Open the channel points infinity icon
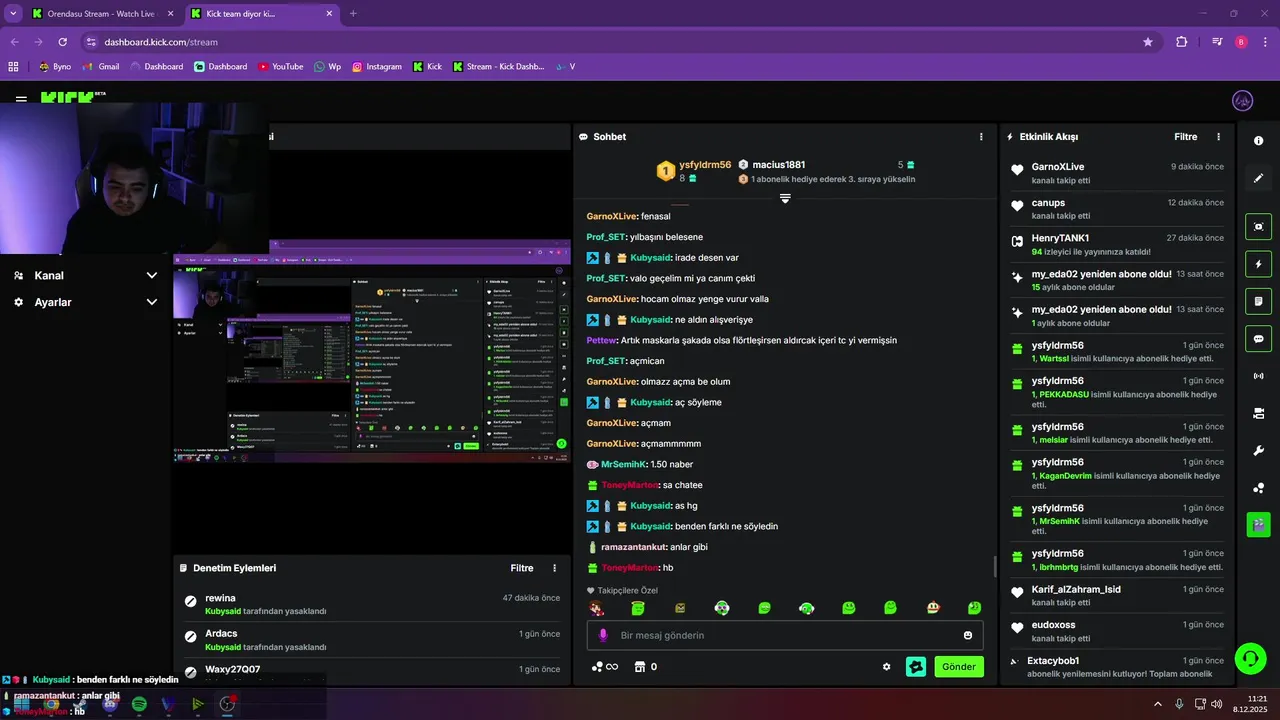 [605, 667]
